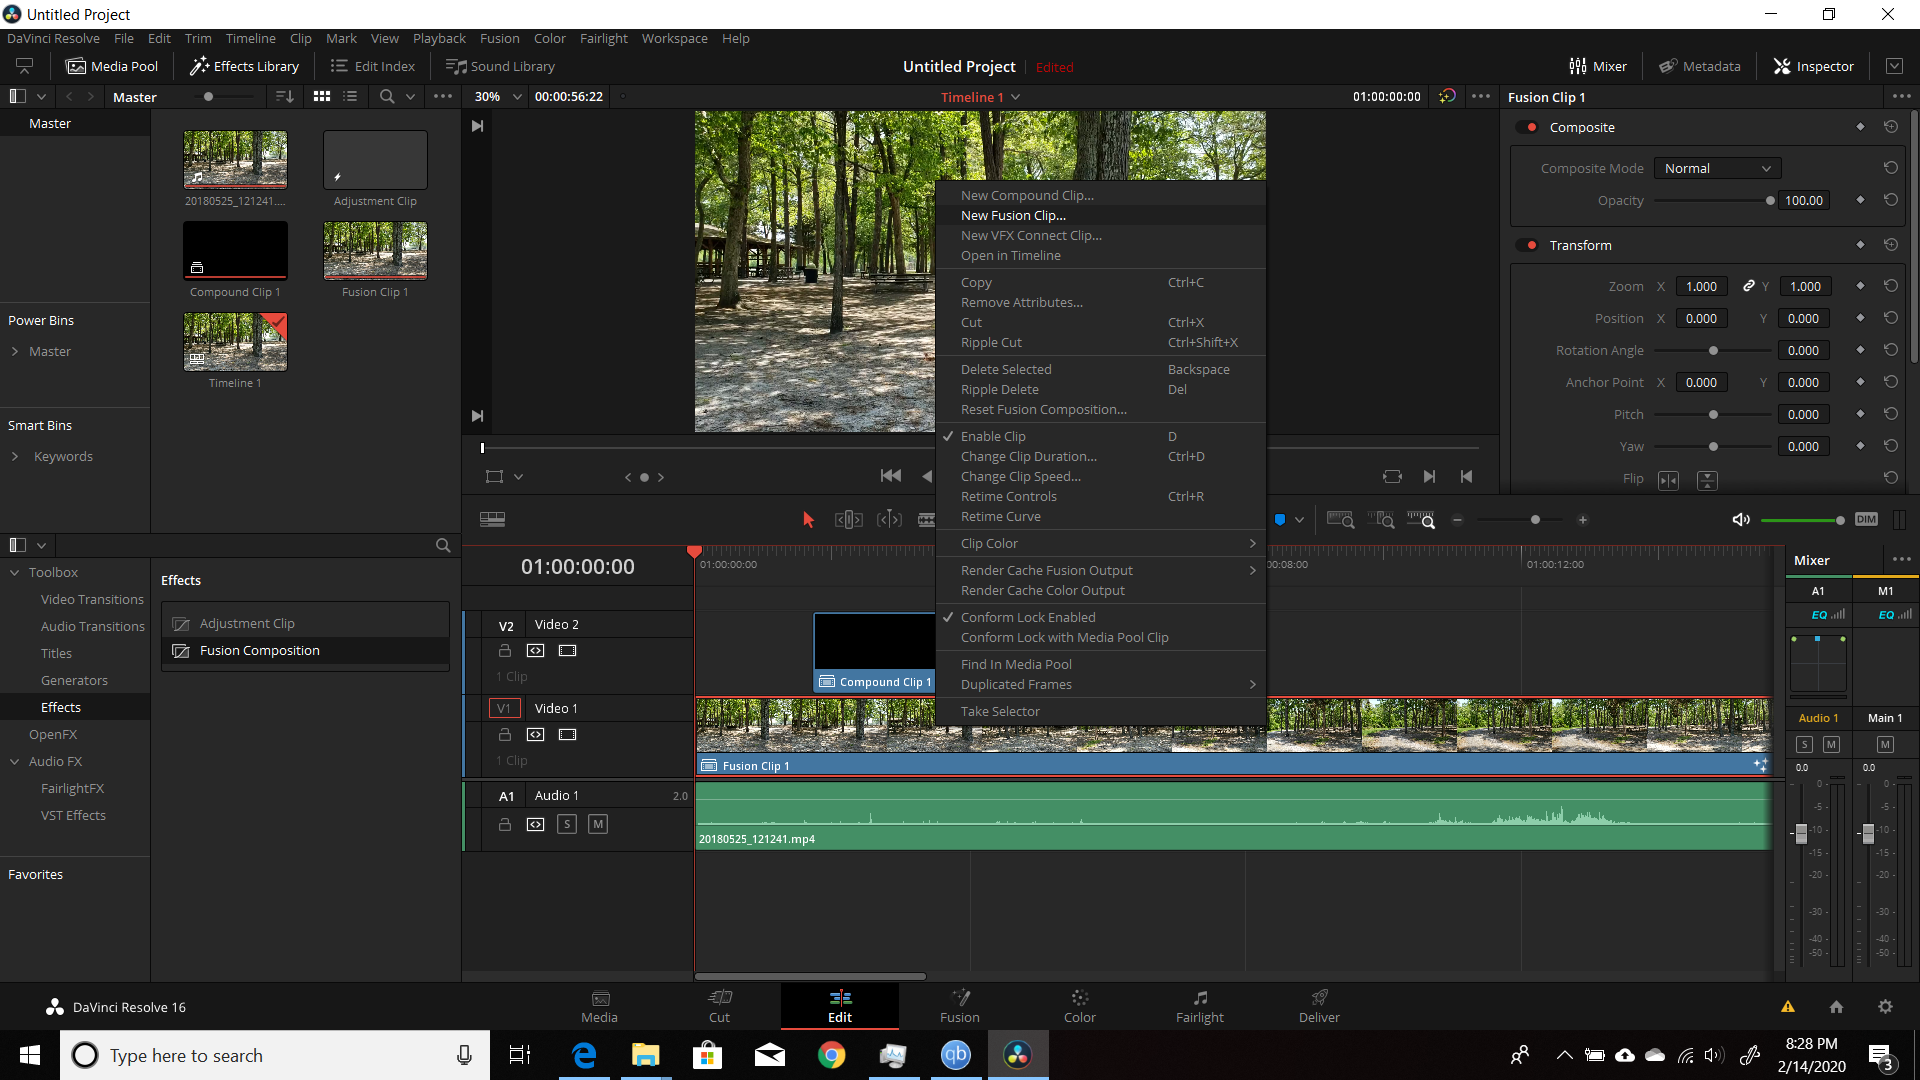The height and width of the screenshot is (1080, 1920).
Task: Toggle the Mixer panel button
Action: click(1598, 66)
